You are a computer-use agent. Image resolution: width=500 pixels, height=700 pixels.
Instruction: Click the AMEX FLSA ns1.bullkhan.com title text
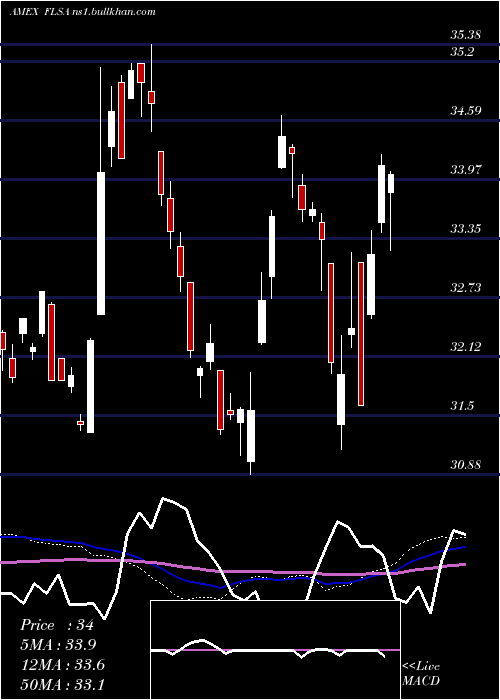83,12
